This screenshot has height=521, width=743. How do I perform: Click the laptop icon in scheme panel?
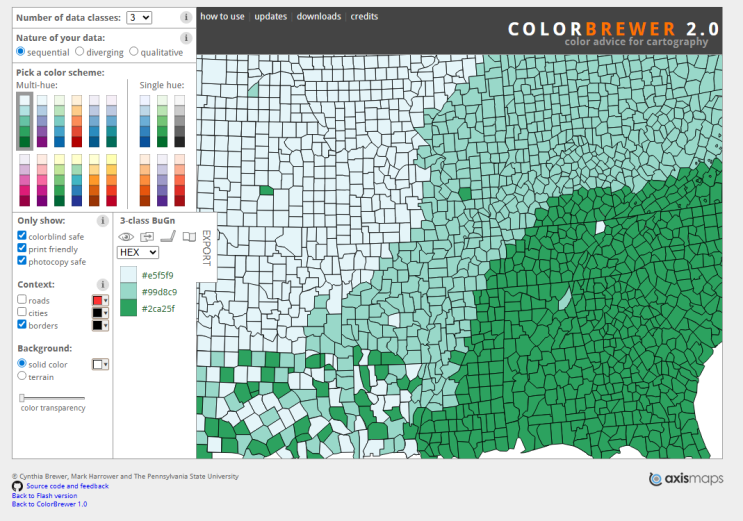tap(168, 236)
